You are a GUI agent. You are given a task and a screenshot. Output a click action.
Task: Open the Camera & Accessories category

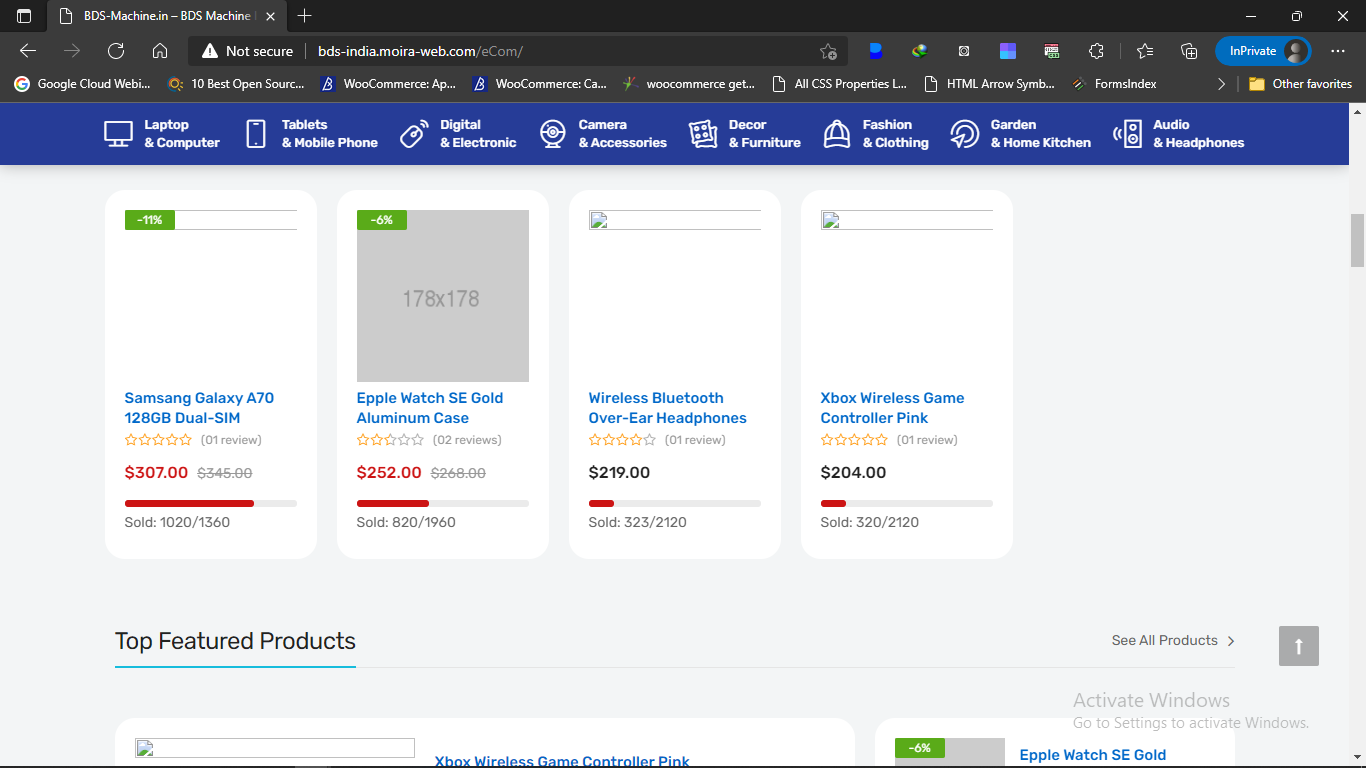pyautogui.click(x=603, y=134)
